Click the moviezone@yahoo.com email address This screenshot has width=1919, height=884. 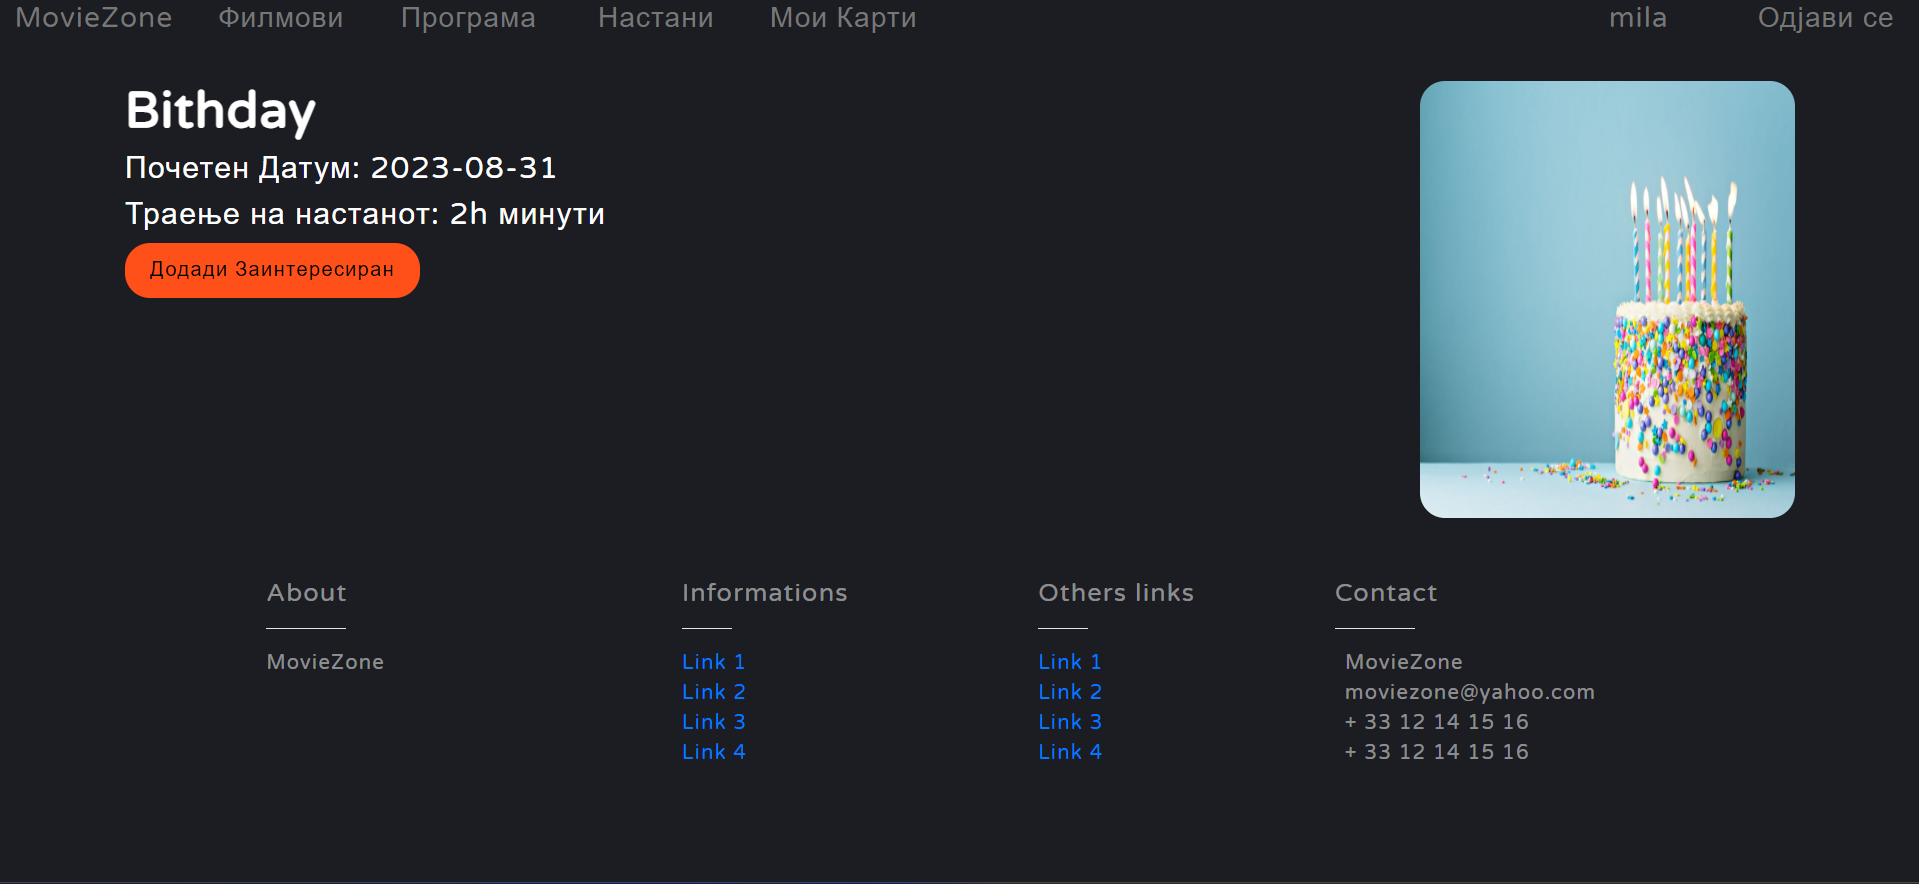coord(1469,692)
